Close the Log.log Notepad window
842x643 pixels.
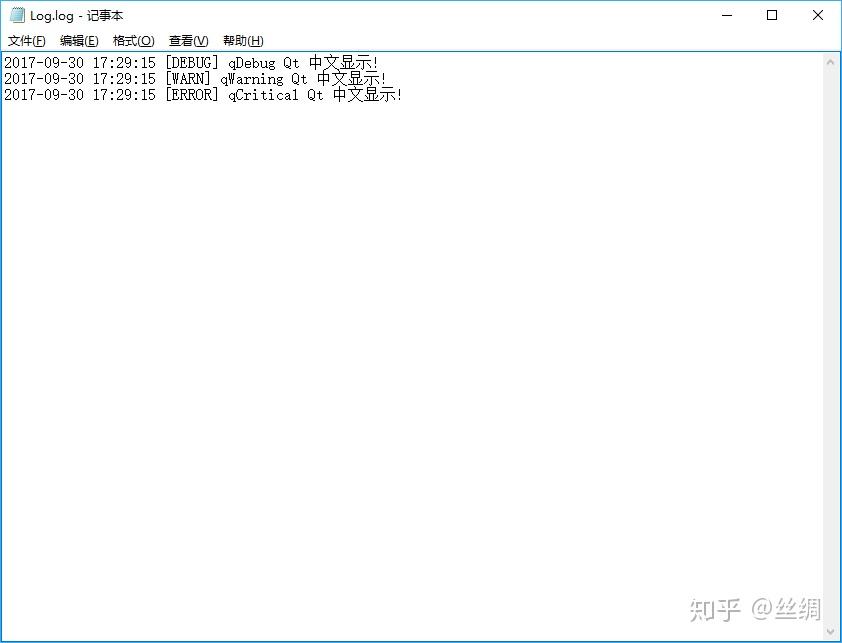[x=818, y=15]
